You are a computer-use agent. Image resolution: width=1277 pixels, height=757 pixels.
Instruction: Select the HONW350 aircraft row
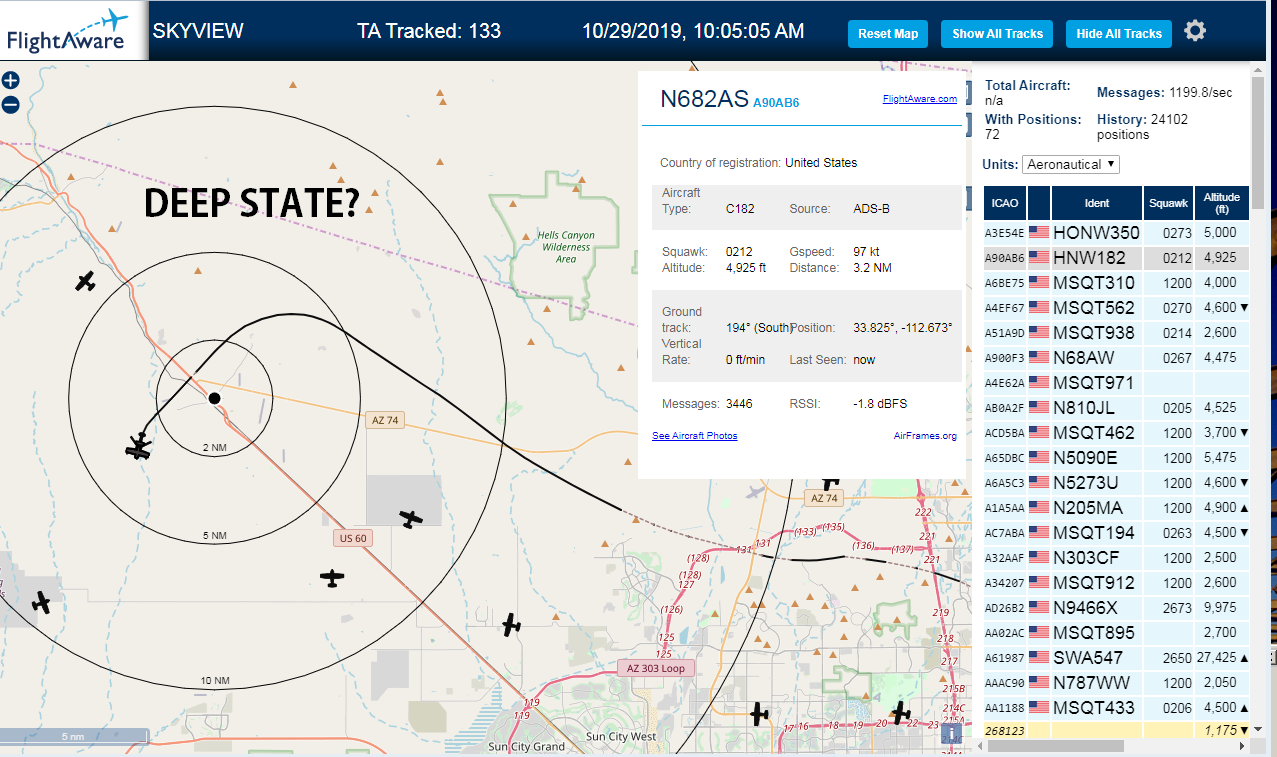click(x=1117, y=233)
